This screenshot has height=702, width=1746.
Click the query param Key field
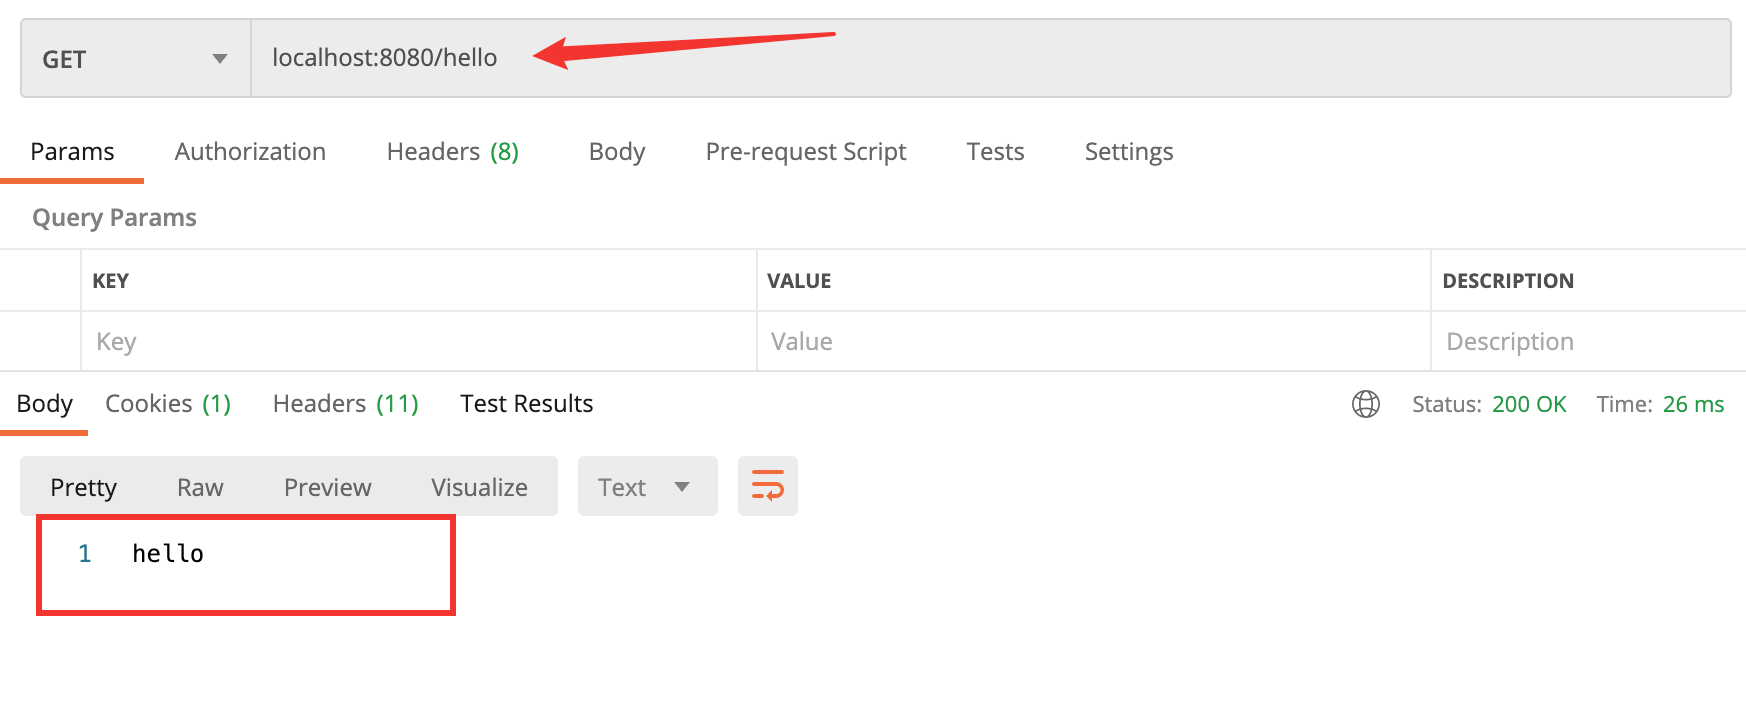(418, 342)
